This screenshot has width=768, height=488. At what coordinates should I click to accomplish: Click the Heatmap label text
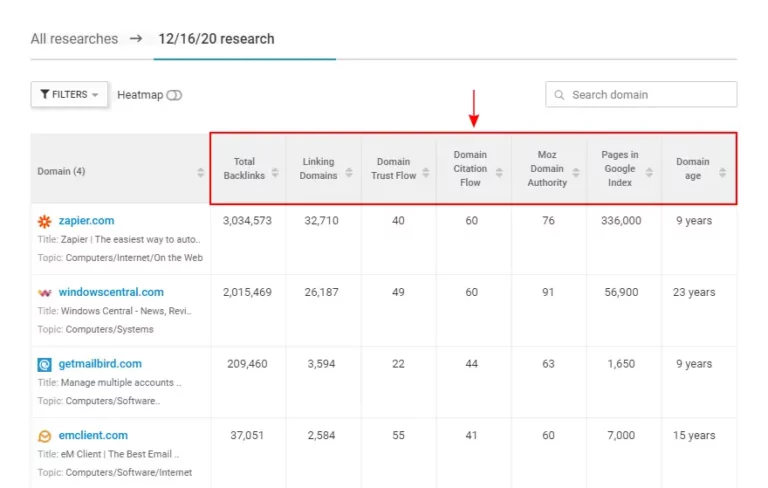(x=140, y=95)
